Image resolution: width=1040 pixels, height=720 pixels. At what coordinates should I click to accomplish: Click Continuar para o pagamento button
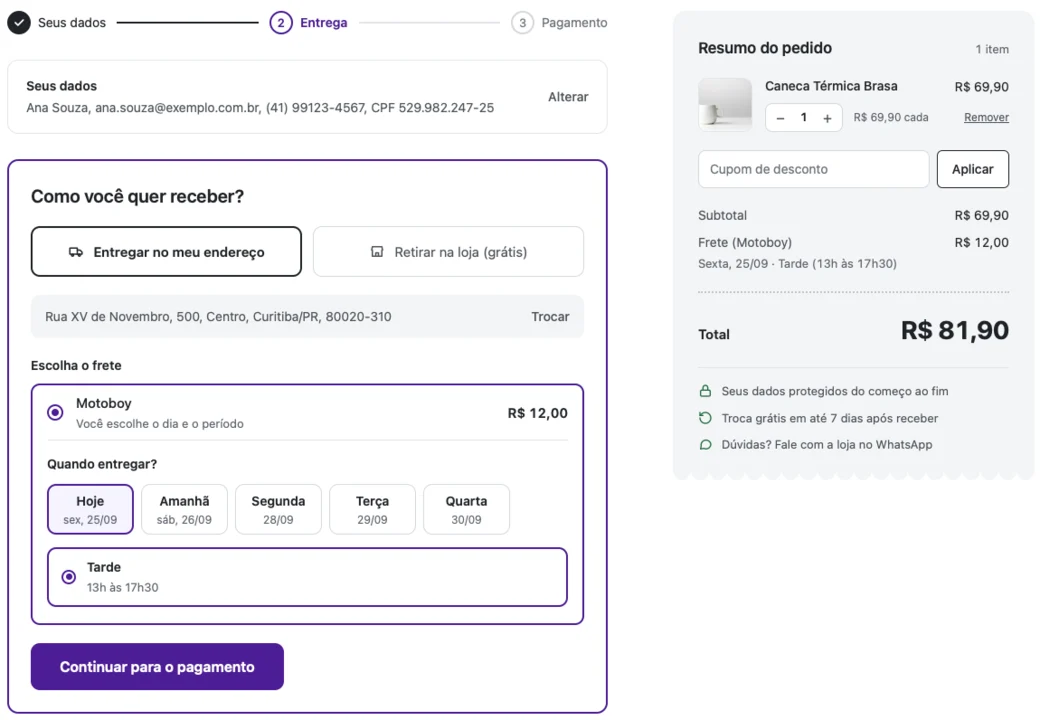157,667
